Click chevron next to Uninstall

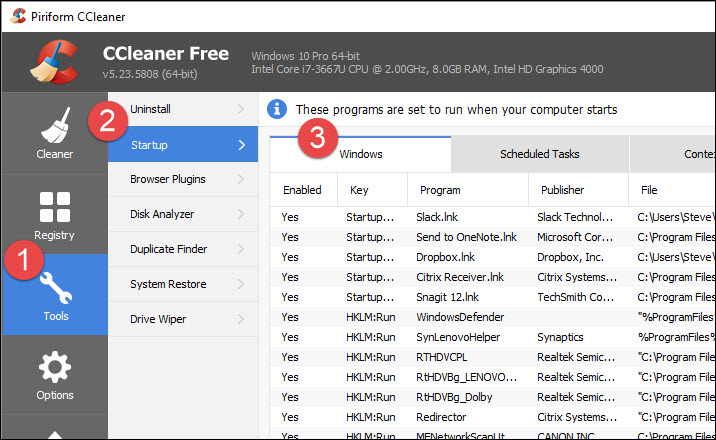241,109
